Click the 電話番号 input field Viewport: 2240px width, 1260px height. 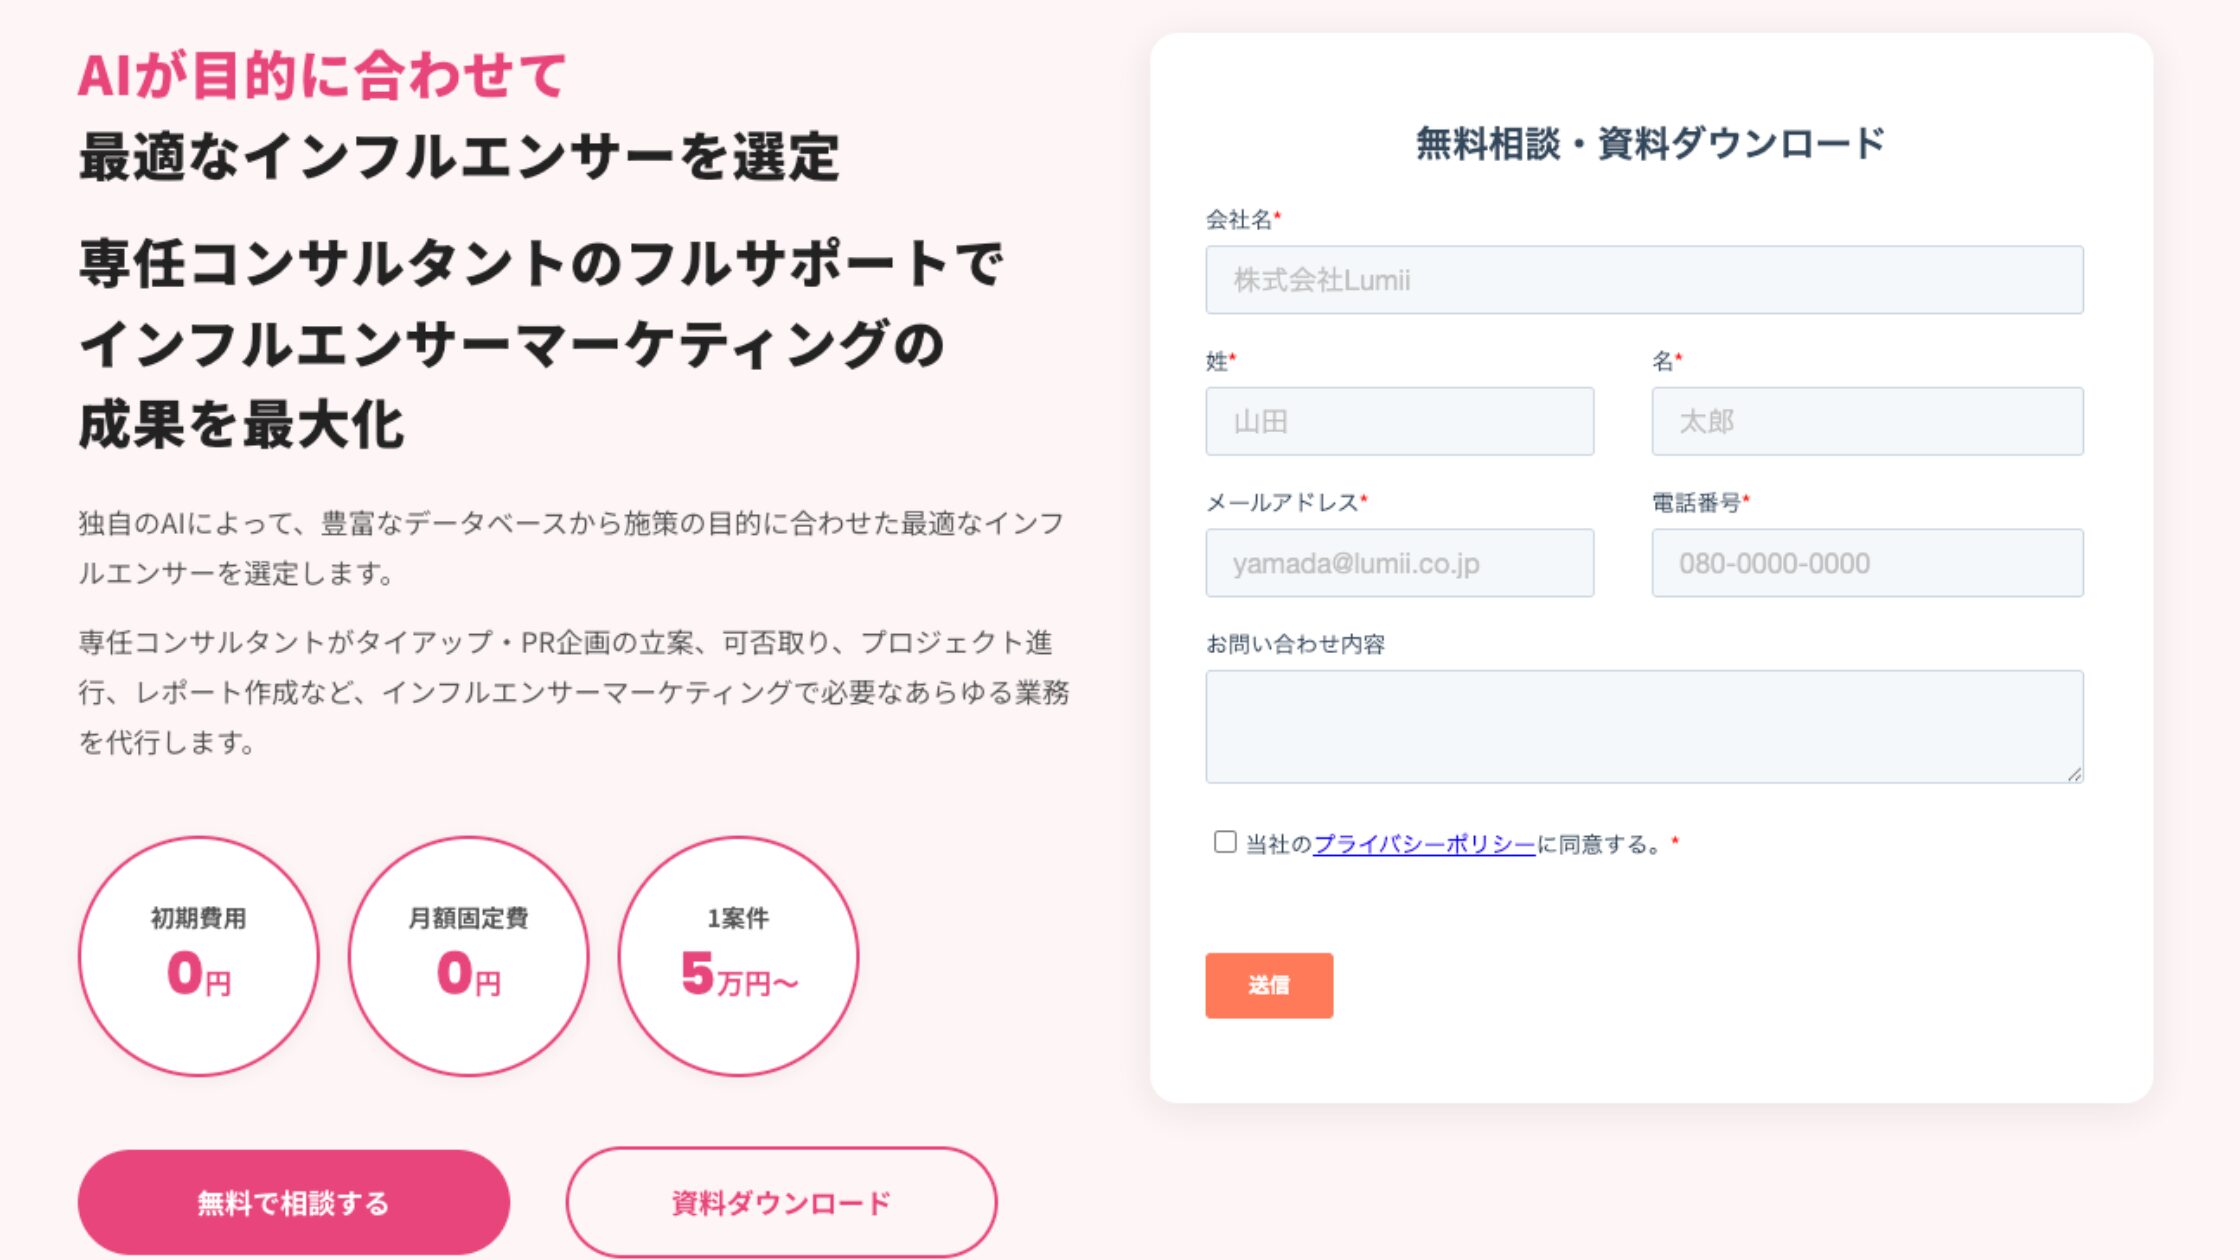[1867, 563]
